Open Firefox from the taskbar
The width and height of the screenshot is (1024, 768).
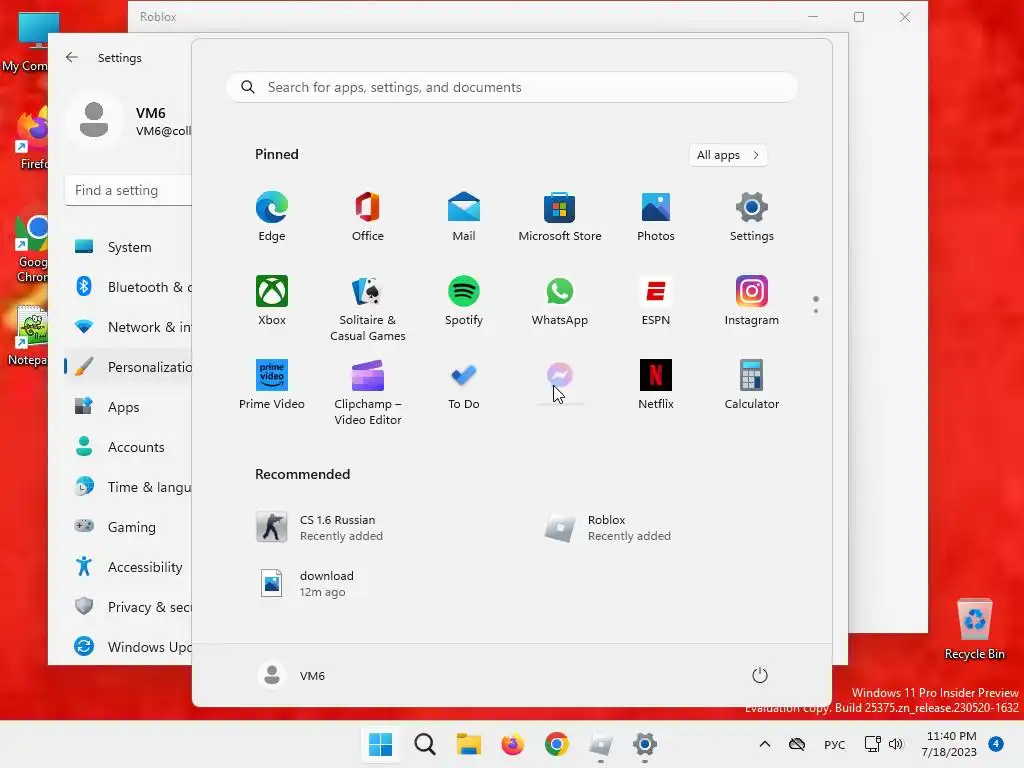[513, 744]
